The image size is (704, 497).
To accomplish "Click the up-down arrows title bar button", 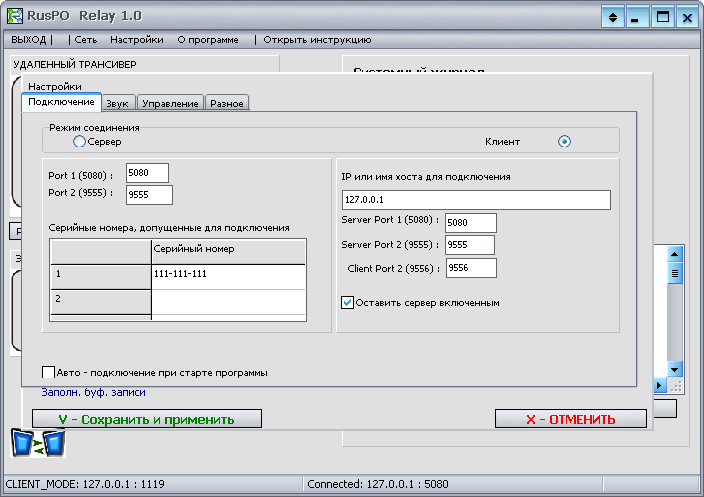I will 613,17.
